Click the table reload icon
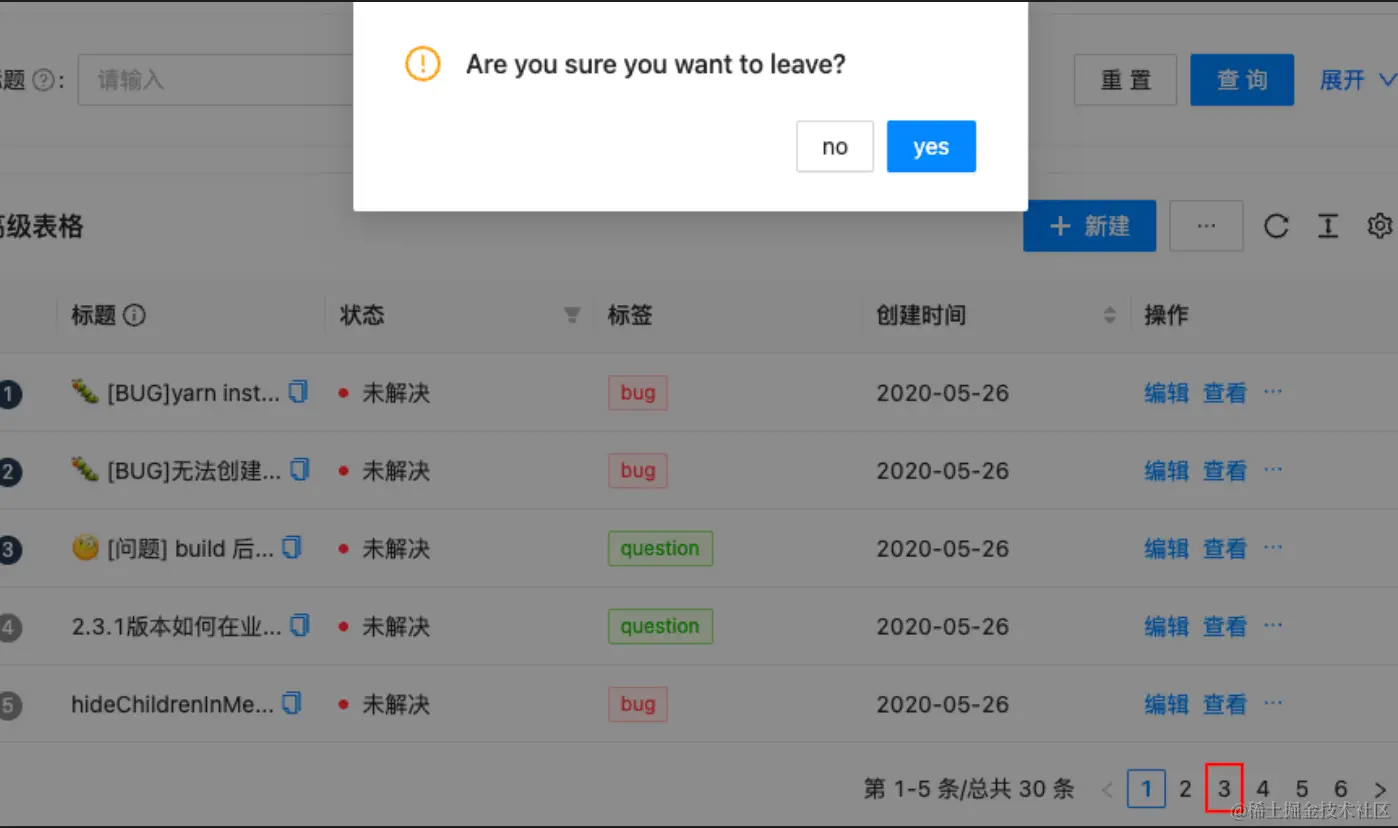 (x=1276, y=227)
